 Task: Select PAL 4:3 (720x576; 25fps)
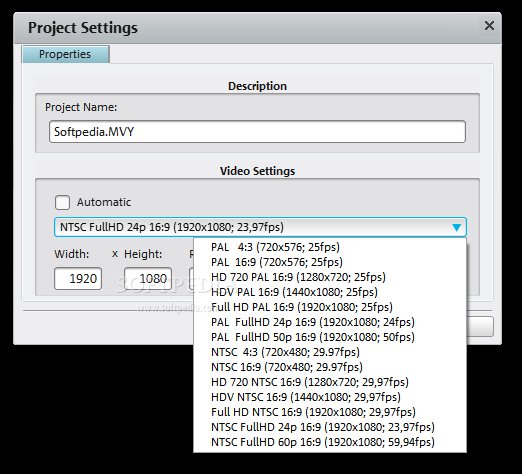(330, 247)
